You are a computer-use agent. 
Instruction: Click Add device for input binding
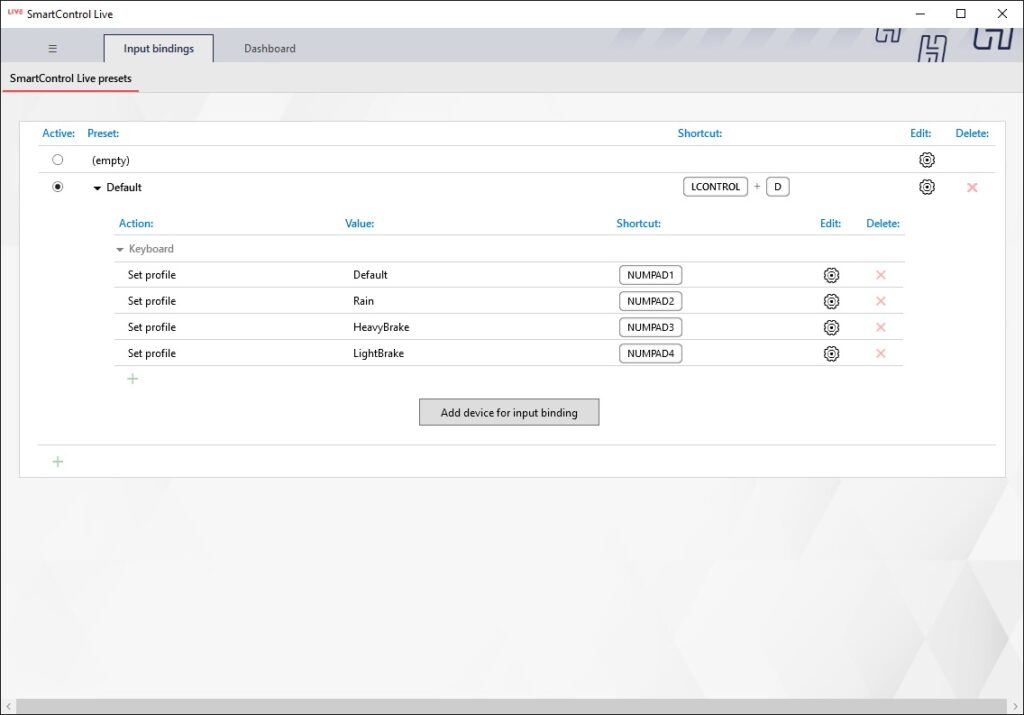pos(509,412)
